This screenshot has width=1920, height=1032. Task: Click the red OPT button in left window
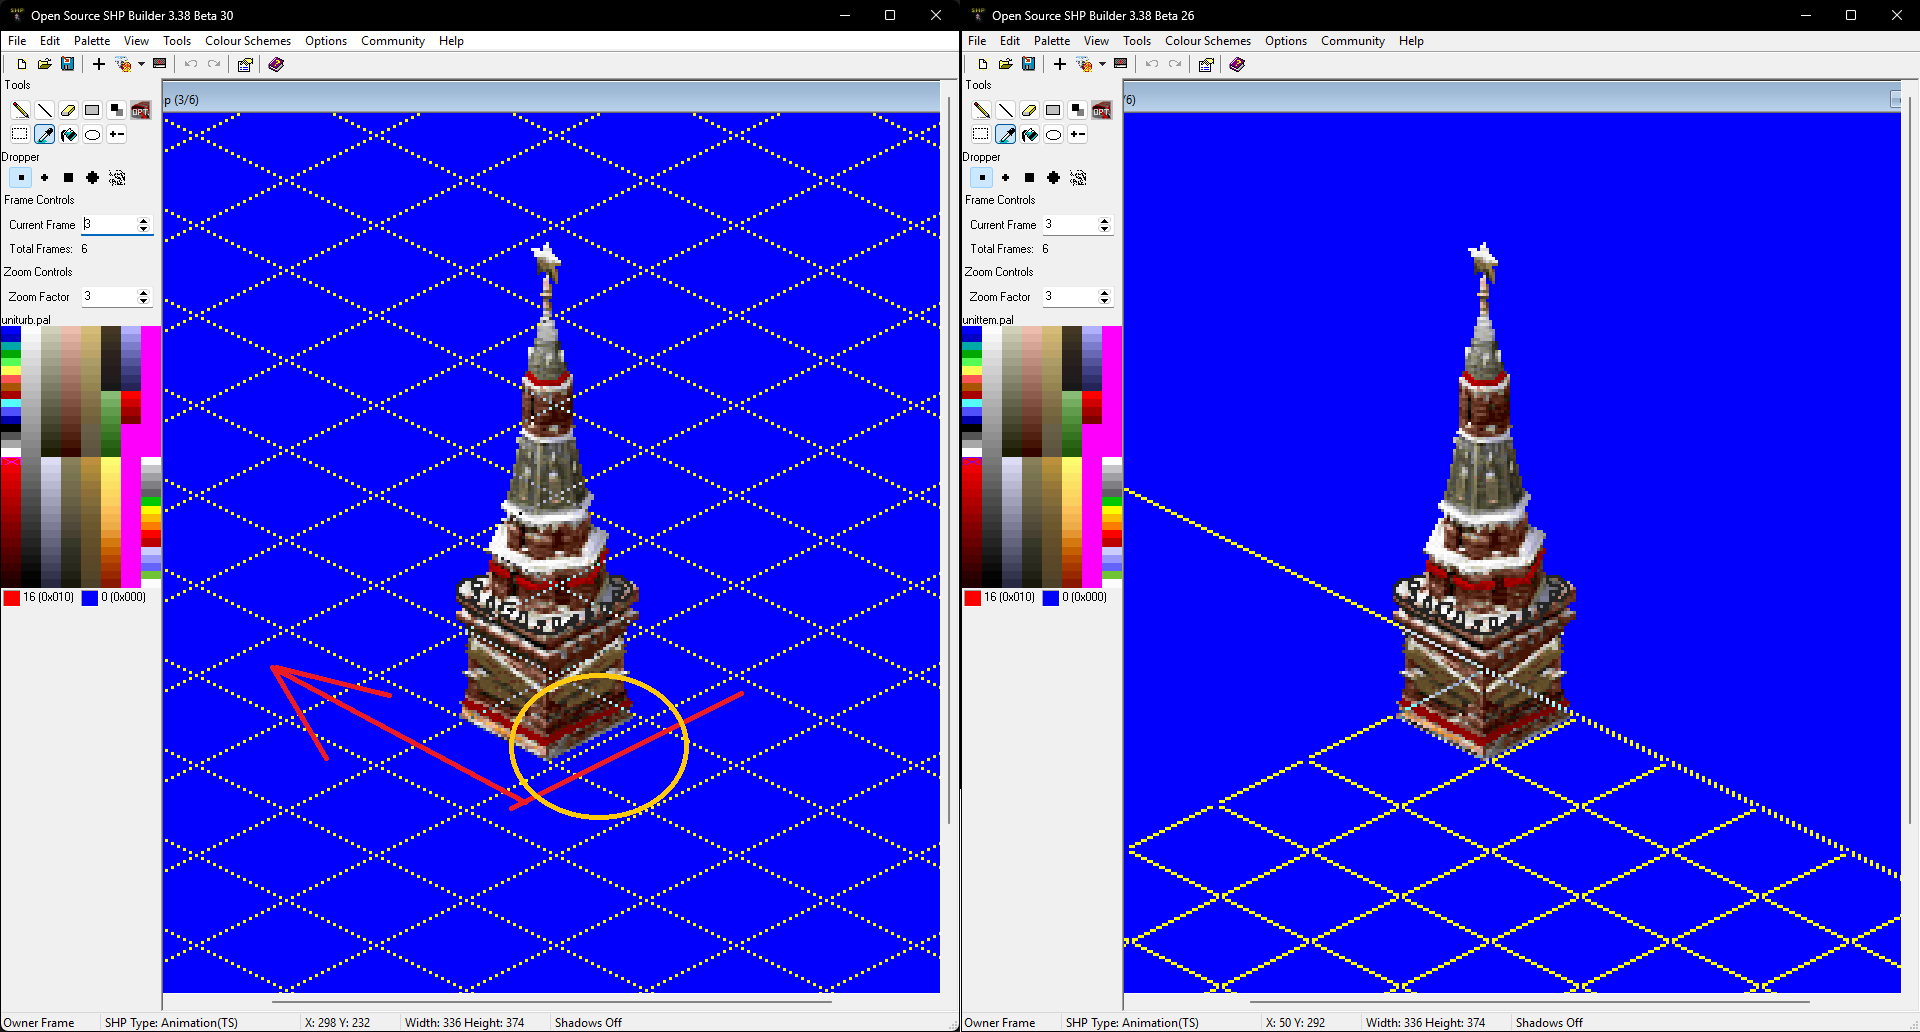click(x=141, y=110)
